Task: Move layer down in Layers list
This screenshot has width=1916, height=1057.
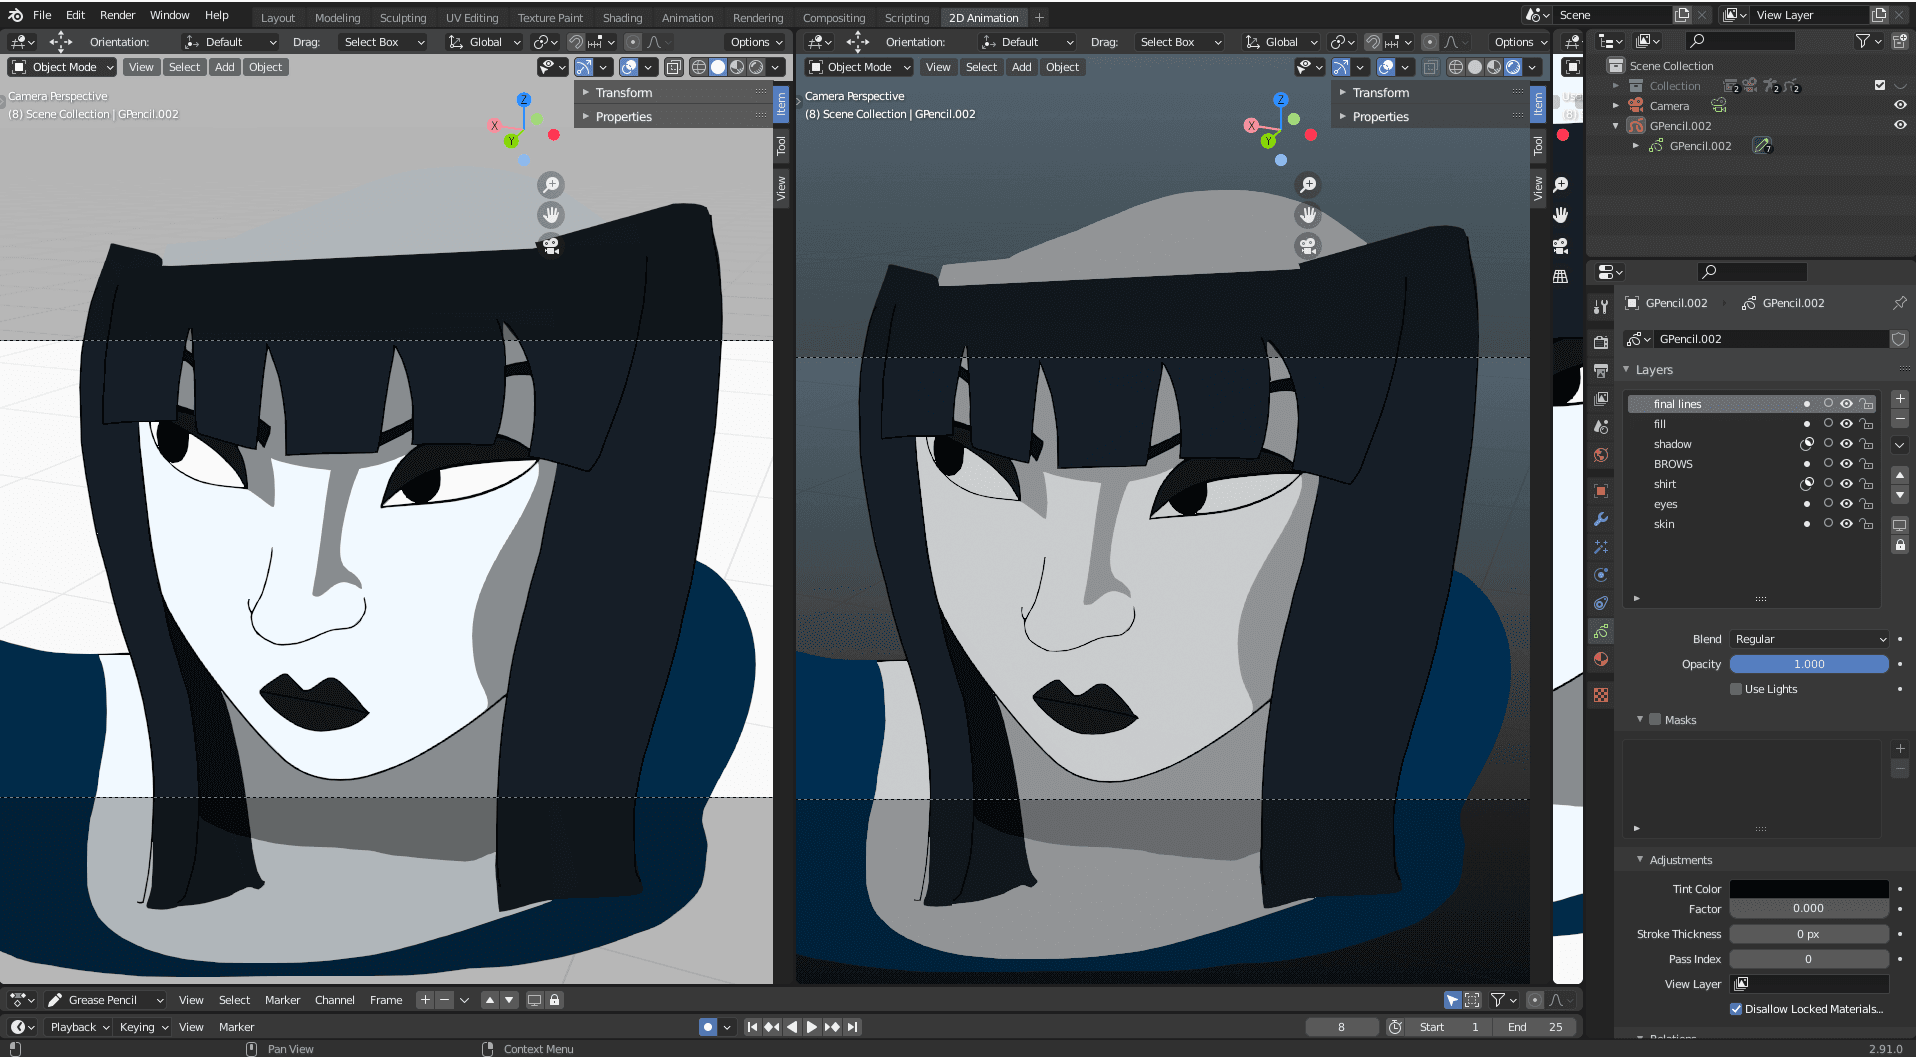Action: coord(1900,495)
